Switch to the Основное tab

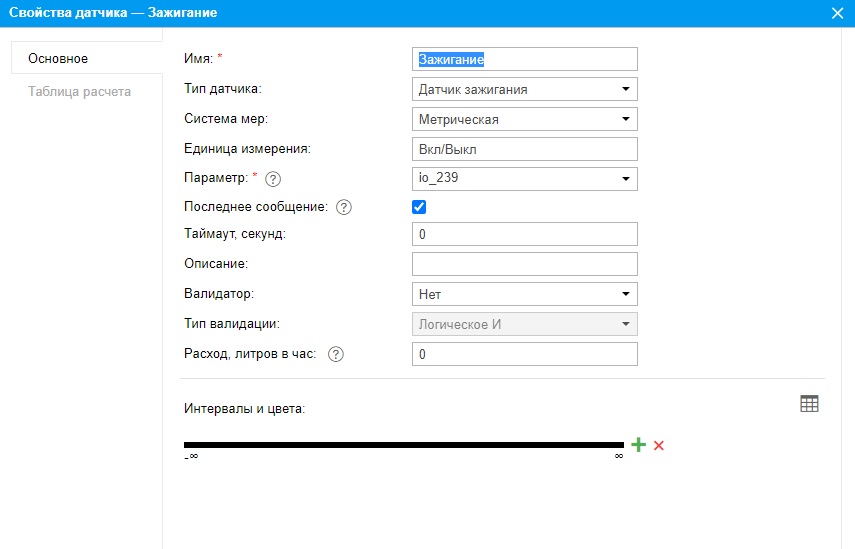(x=58, y=58)
